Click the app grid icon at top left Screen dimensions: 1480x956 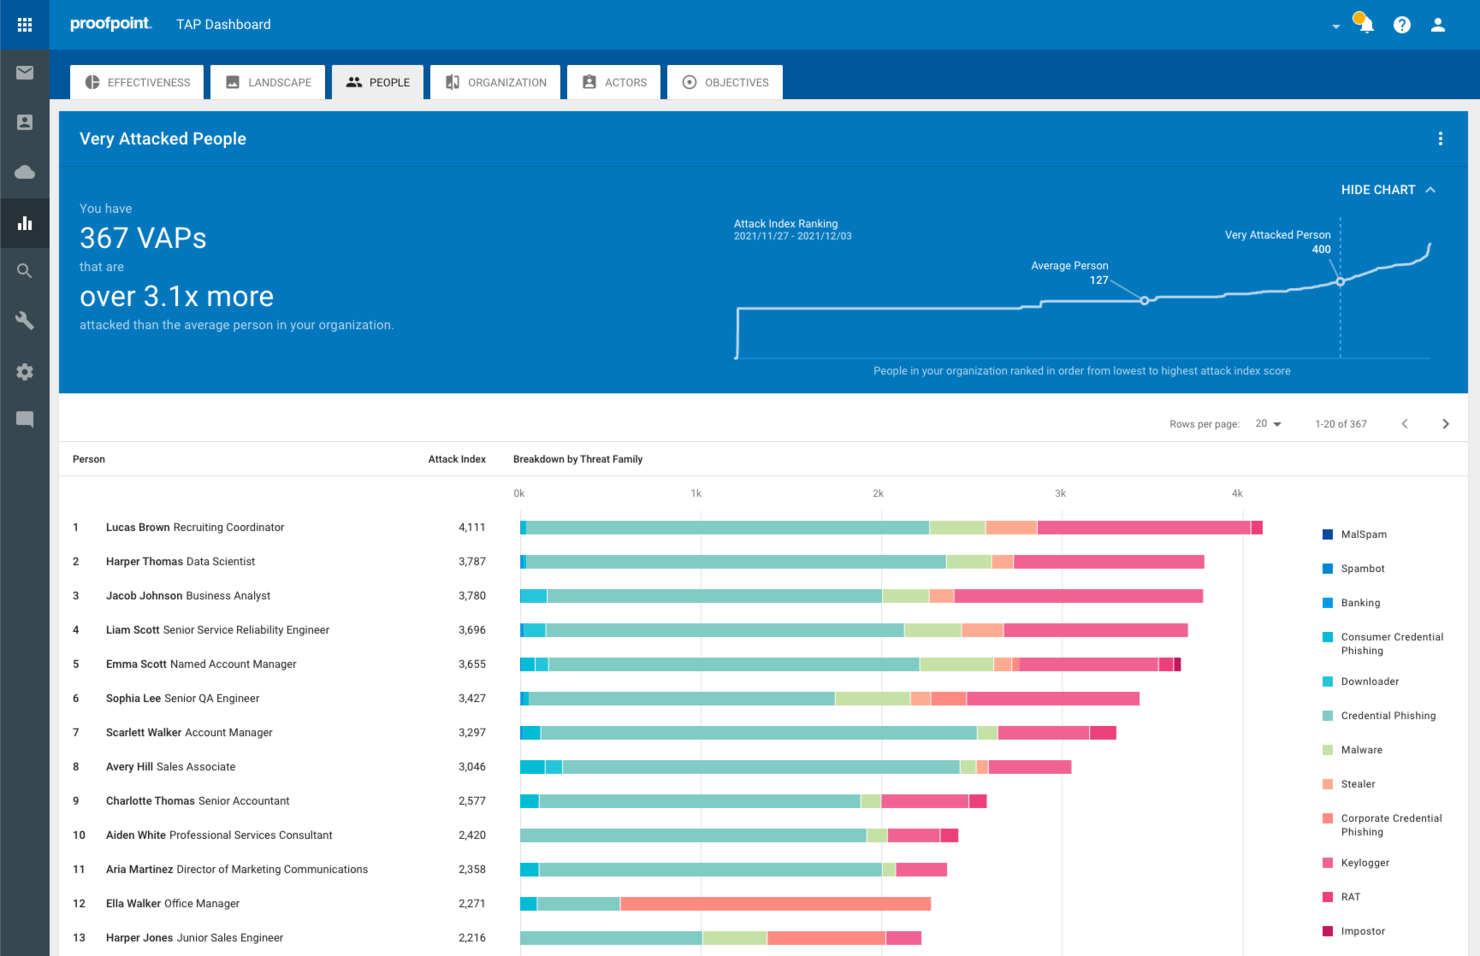pos(24,24)
